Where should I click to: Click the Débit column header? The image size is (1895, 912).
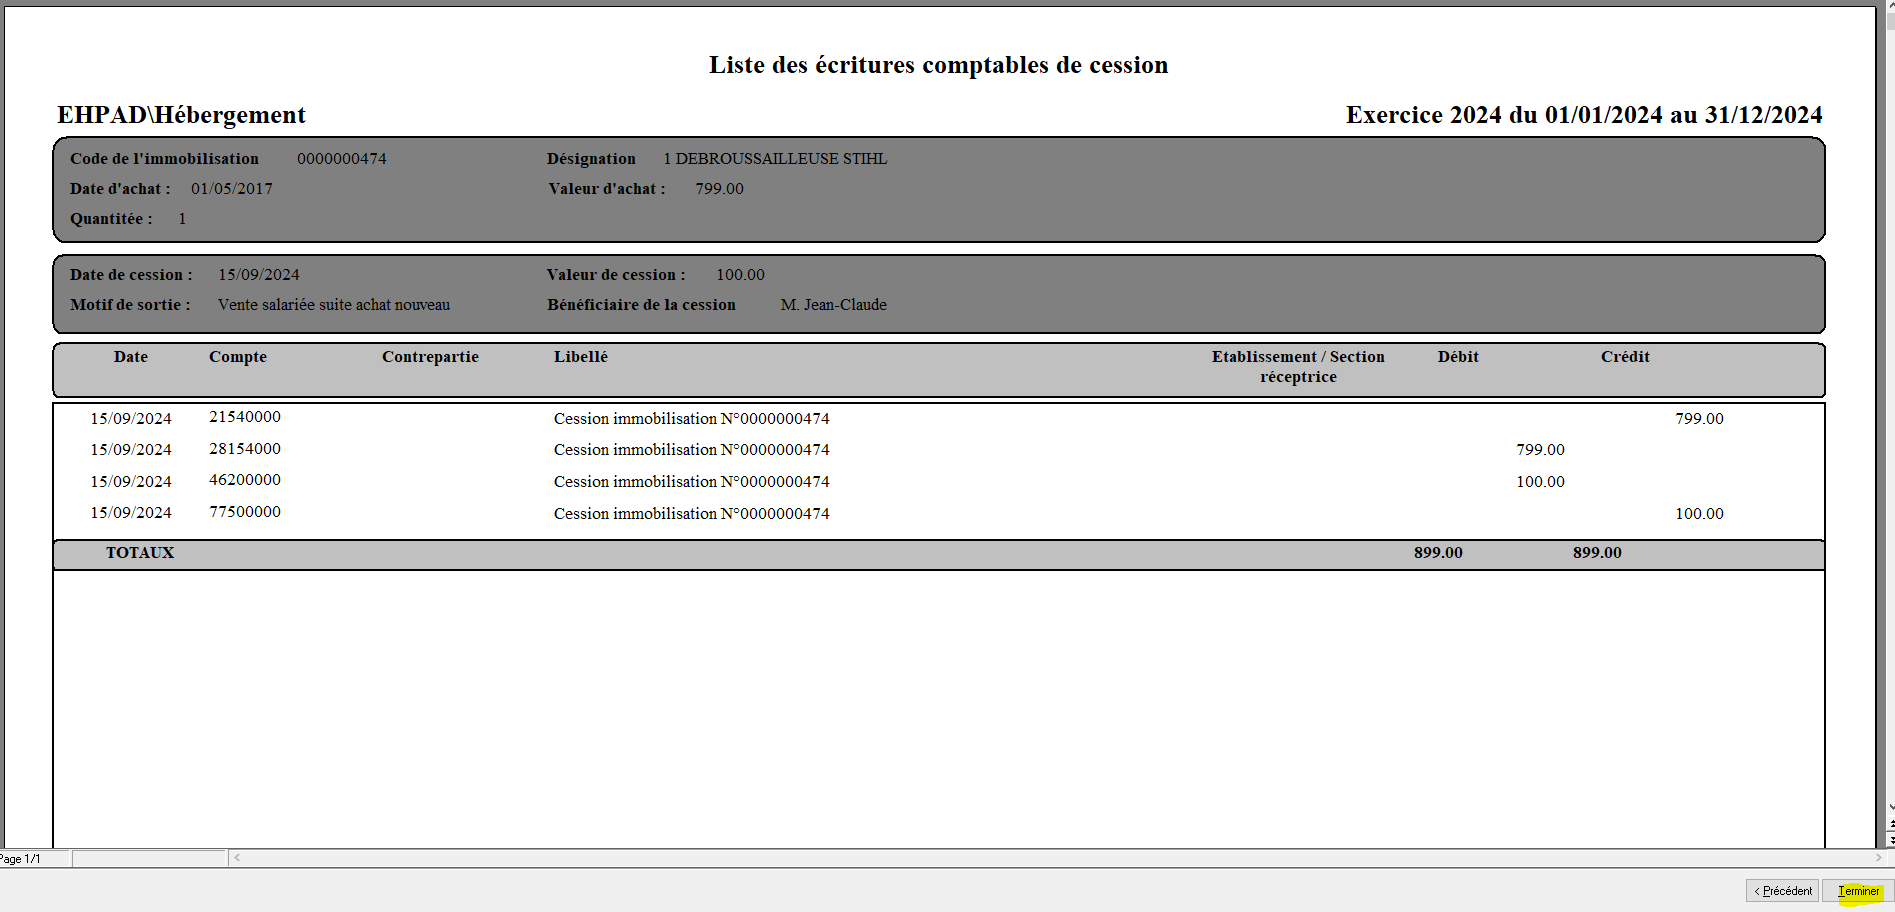pyautogui.click(x=1457, y=357)
